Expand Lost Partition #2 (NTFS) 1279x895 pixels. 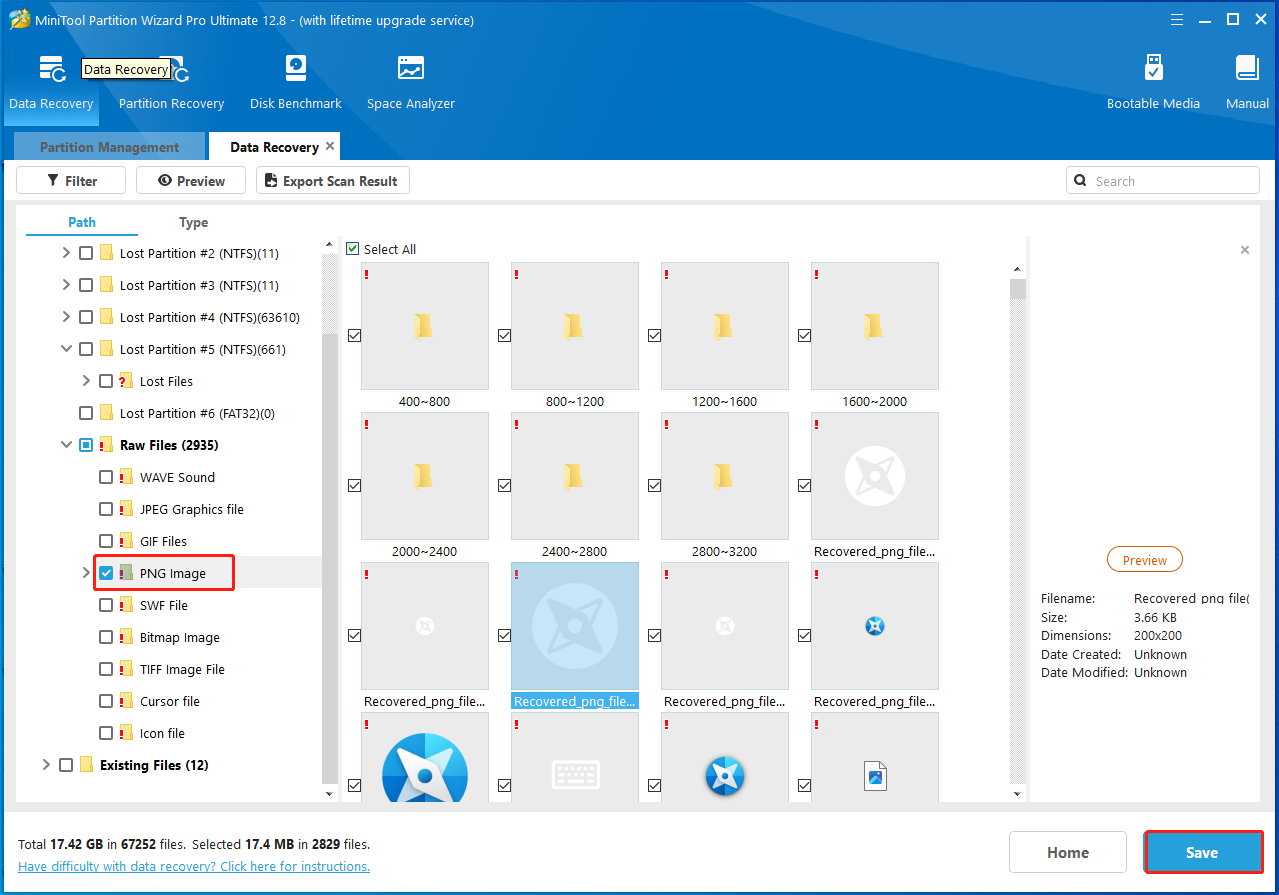point(66,253)
